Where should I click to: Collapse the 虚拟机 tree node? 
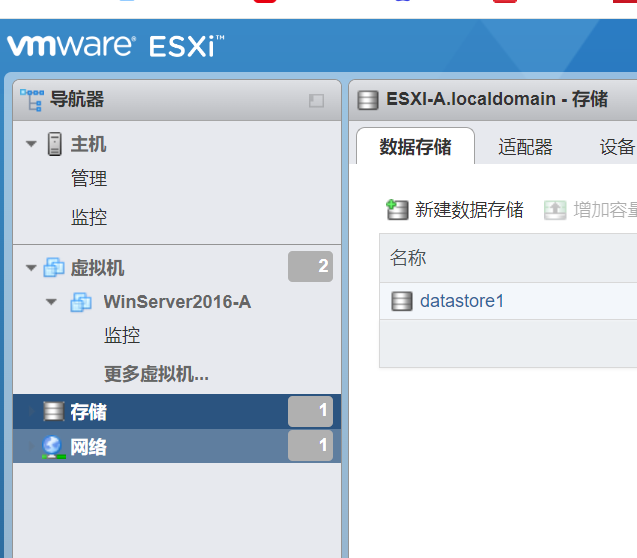[31, 268]
